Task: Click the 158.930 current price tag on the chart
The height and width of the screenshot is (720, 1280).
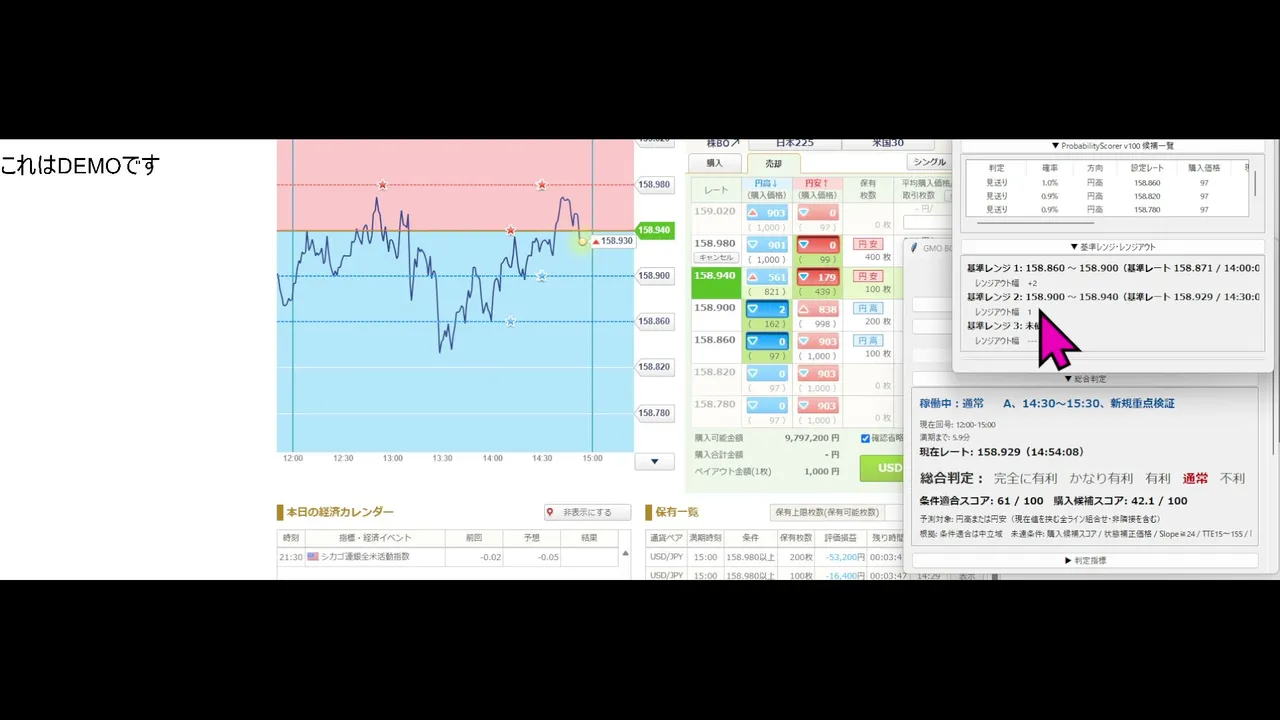Action: point(613,241)
